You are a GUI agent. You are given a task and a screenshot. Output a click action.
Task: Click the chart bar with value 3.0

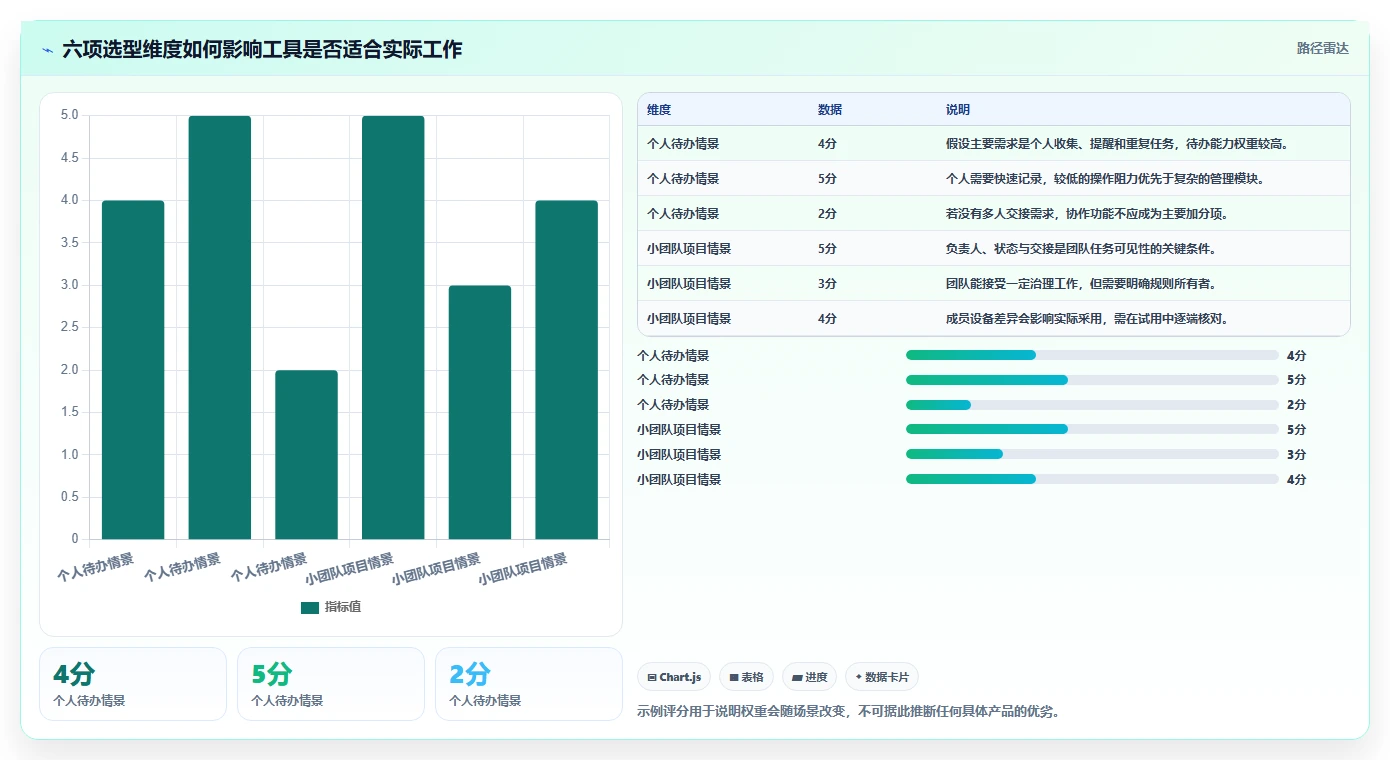(x=480, y=412)
